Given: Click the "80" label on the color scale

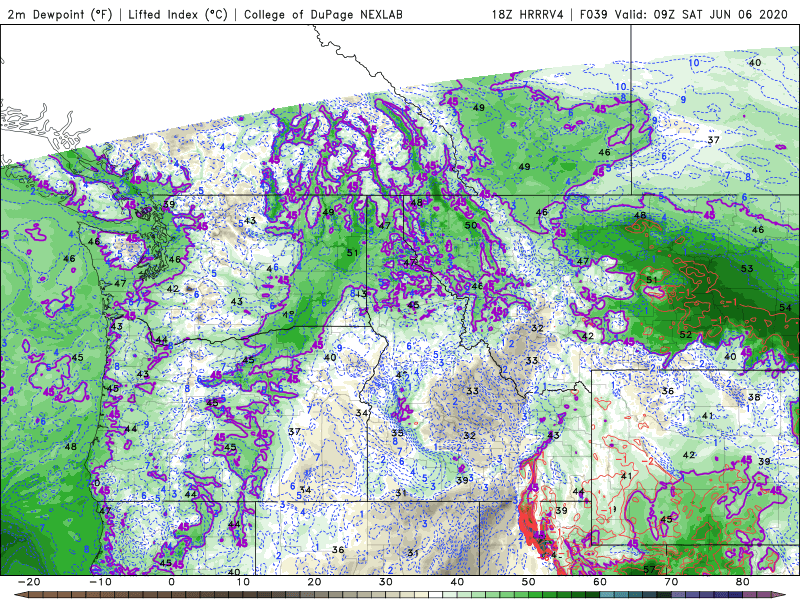Looking at the screenshot, I should [x=743, y=582].
